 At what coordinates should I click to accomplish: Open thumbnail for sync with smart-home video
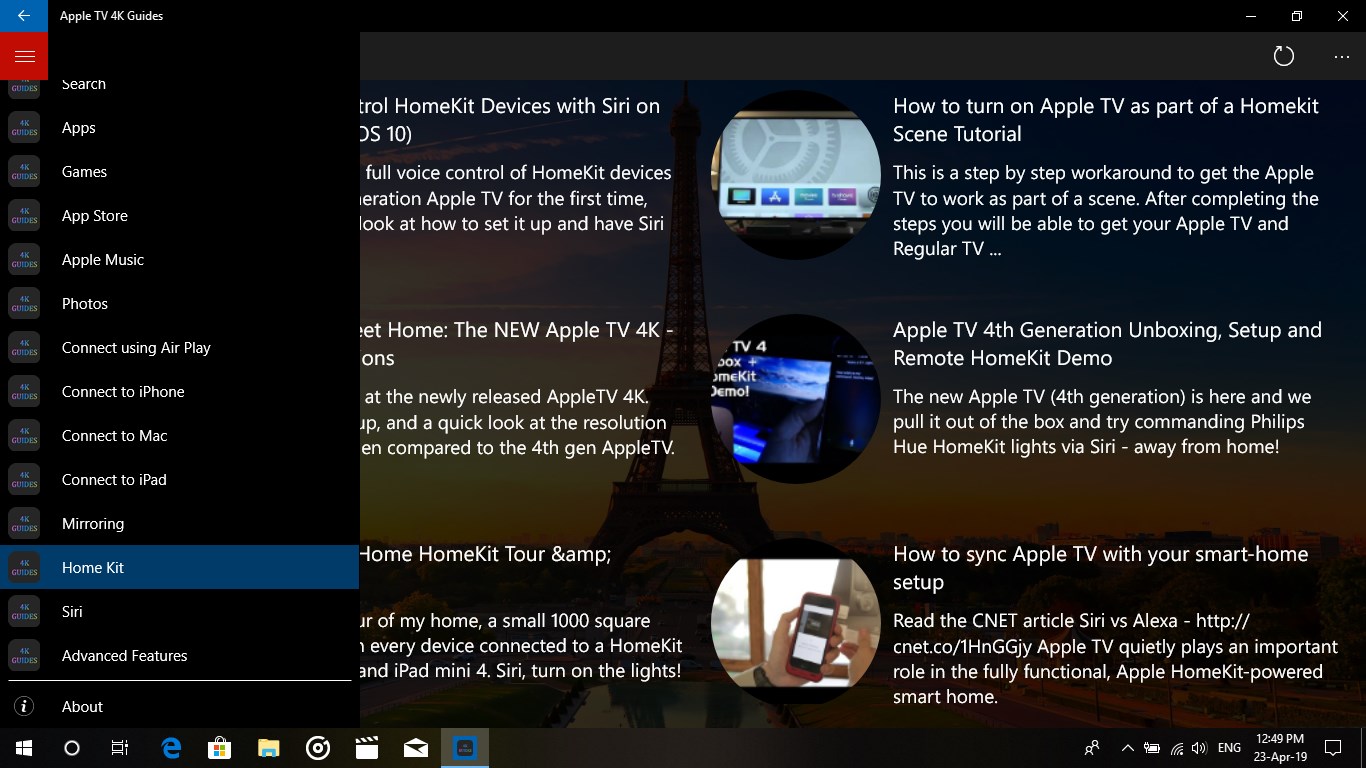pyautogui.click(x=796, y=623)
